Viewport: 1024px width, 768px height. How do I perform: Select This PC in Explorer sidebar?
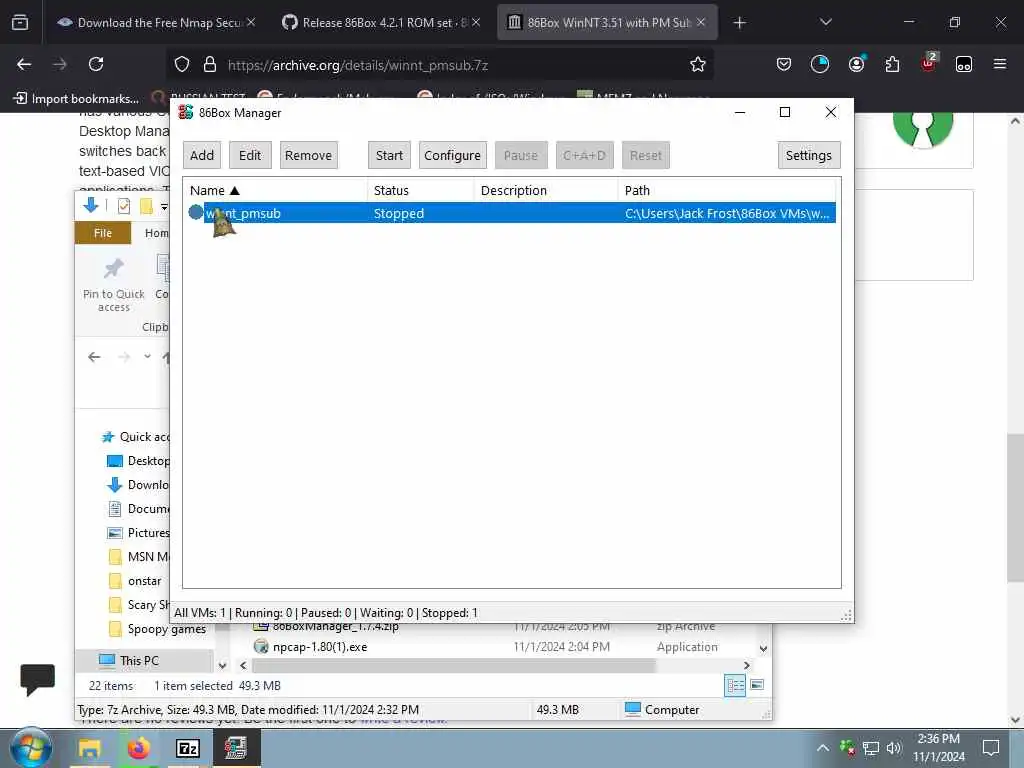(129, 660)
